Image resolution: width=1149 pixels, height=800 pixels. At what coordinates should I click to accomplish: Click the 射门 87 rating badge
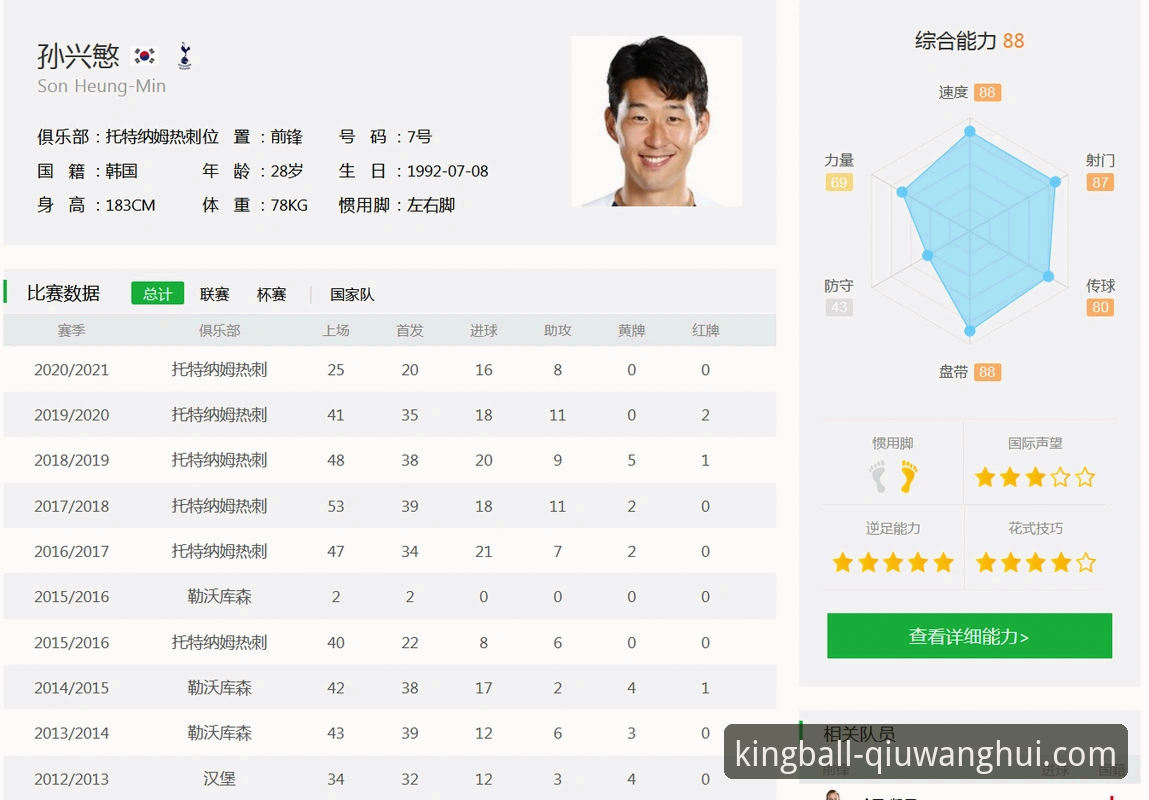click(1100, 182)
